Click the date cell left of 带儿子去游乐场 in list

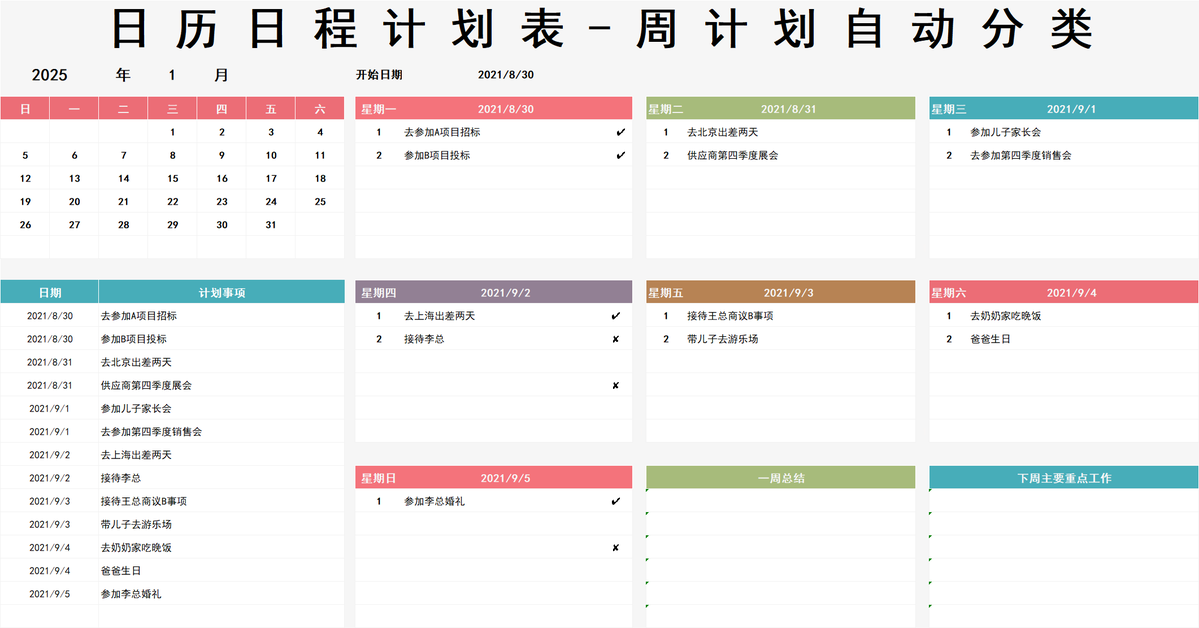tap(50, 525)
